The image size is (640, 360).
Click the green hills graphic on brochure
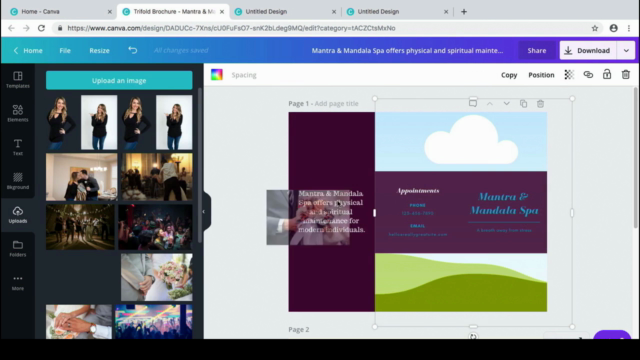[461, 282]
